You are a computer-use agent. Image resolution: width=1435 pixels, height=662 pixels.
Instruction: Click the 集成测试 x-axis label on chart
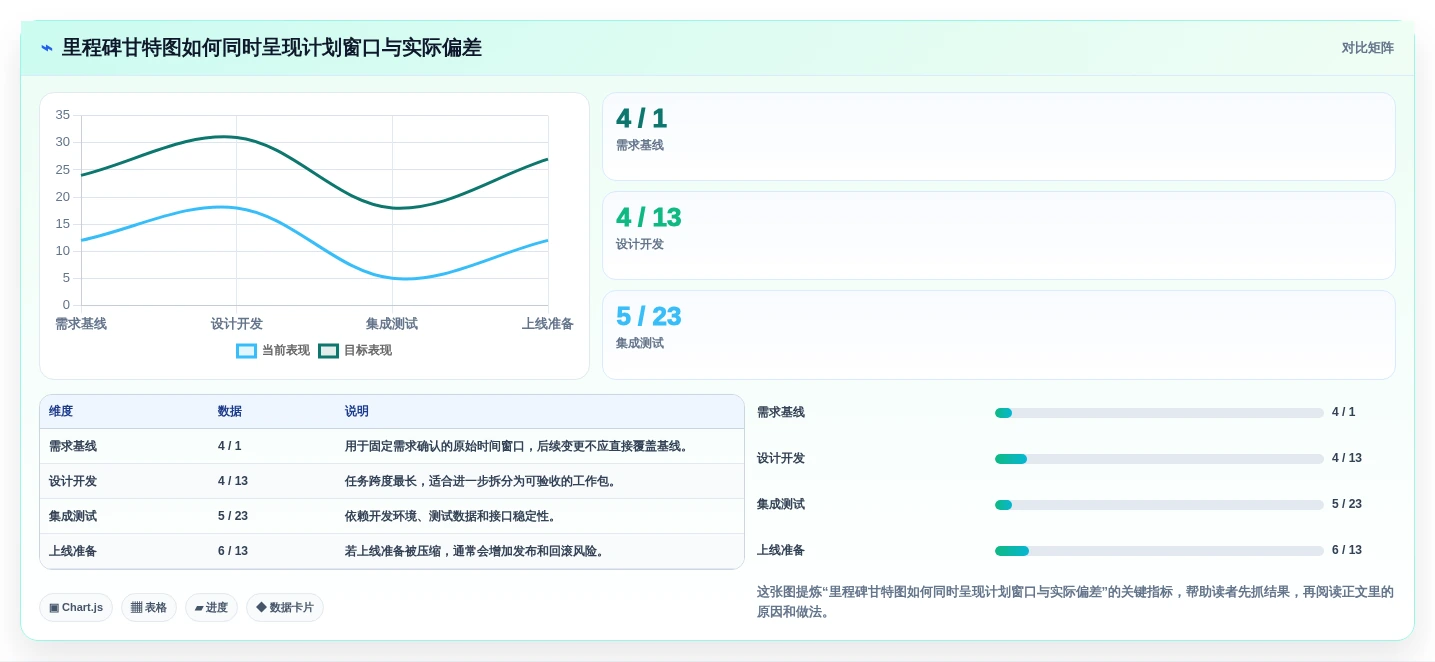pos(392,324)
